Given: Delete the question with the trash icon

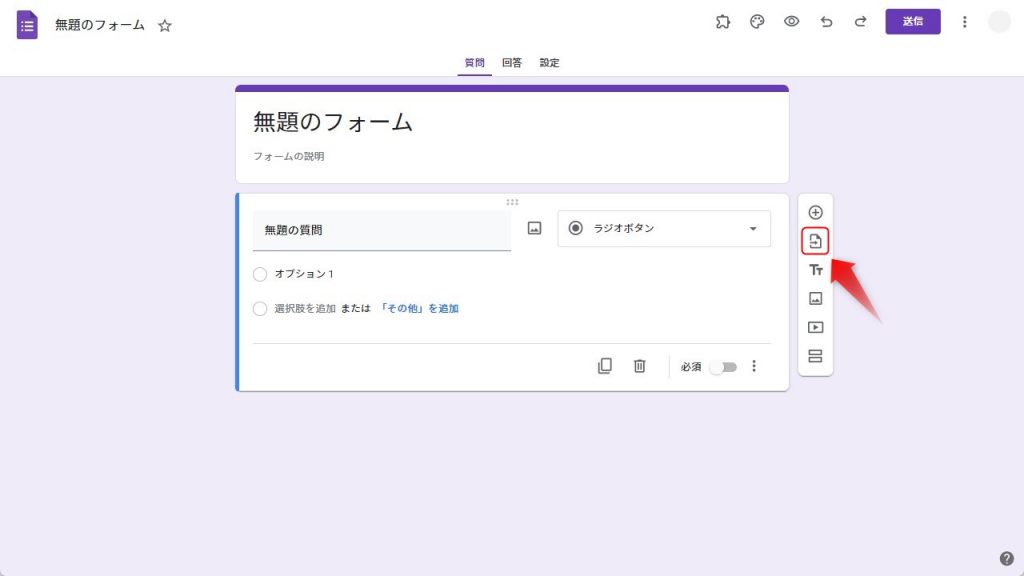Looking at the screenshot, I should point(639,366).
